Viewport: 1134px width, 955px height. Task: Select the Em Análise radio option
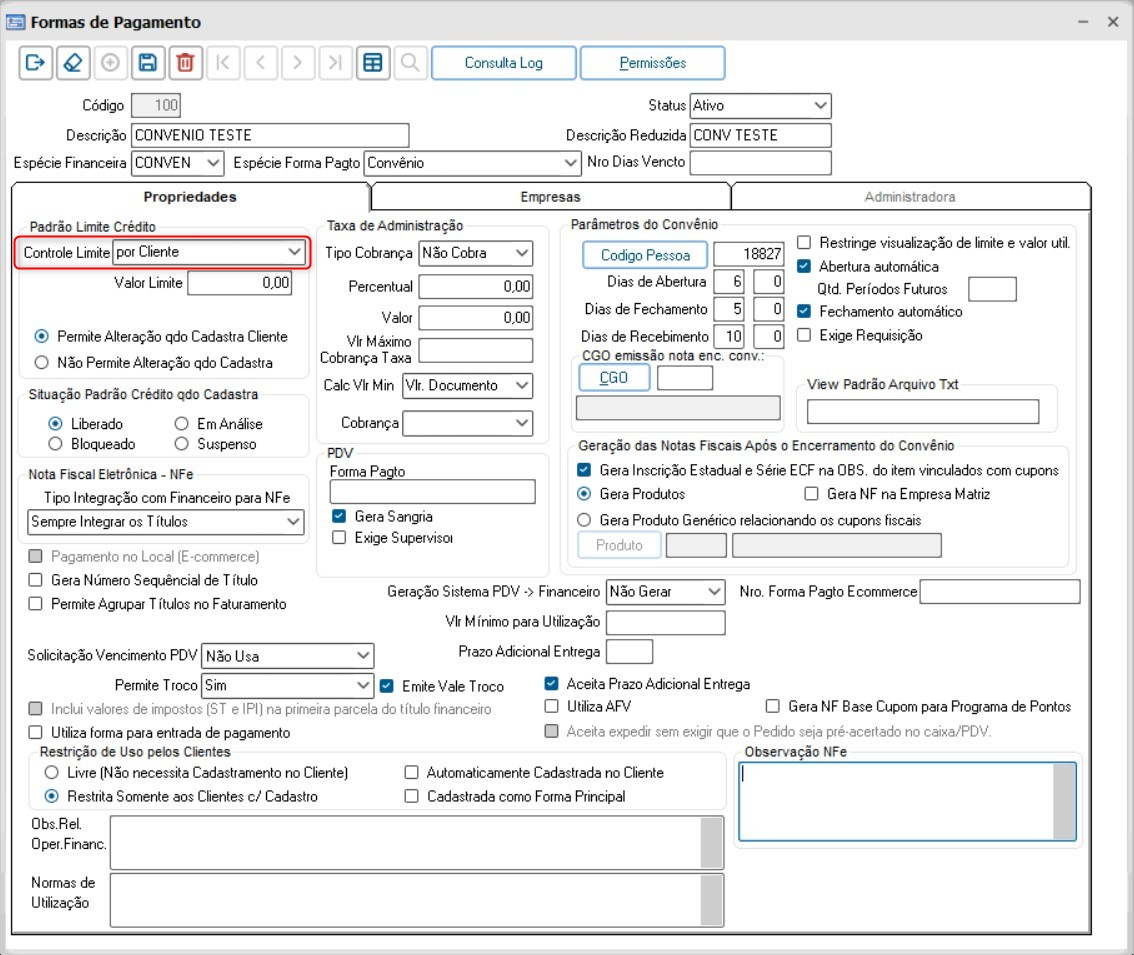coord(182,423)
